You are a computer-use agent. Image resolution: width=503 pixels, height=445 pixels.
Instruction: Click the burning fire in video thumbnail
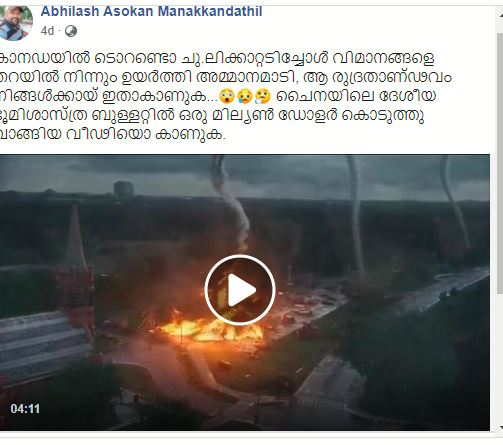pos(211,328)
